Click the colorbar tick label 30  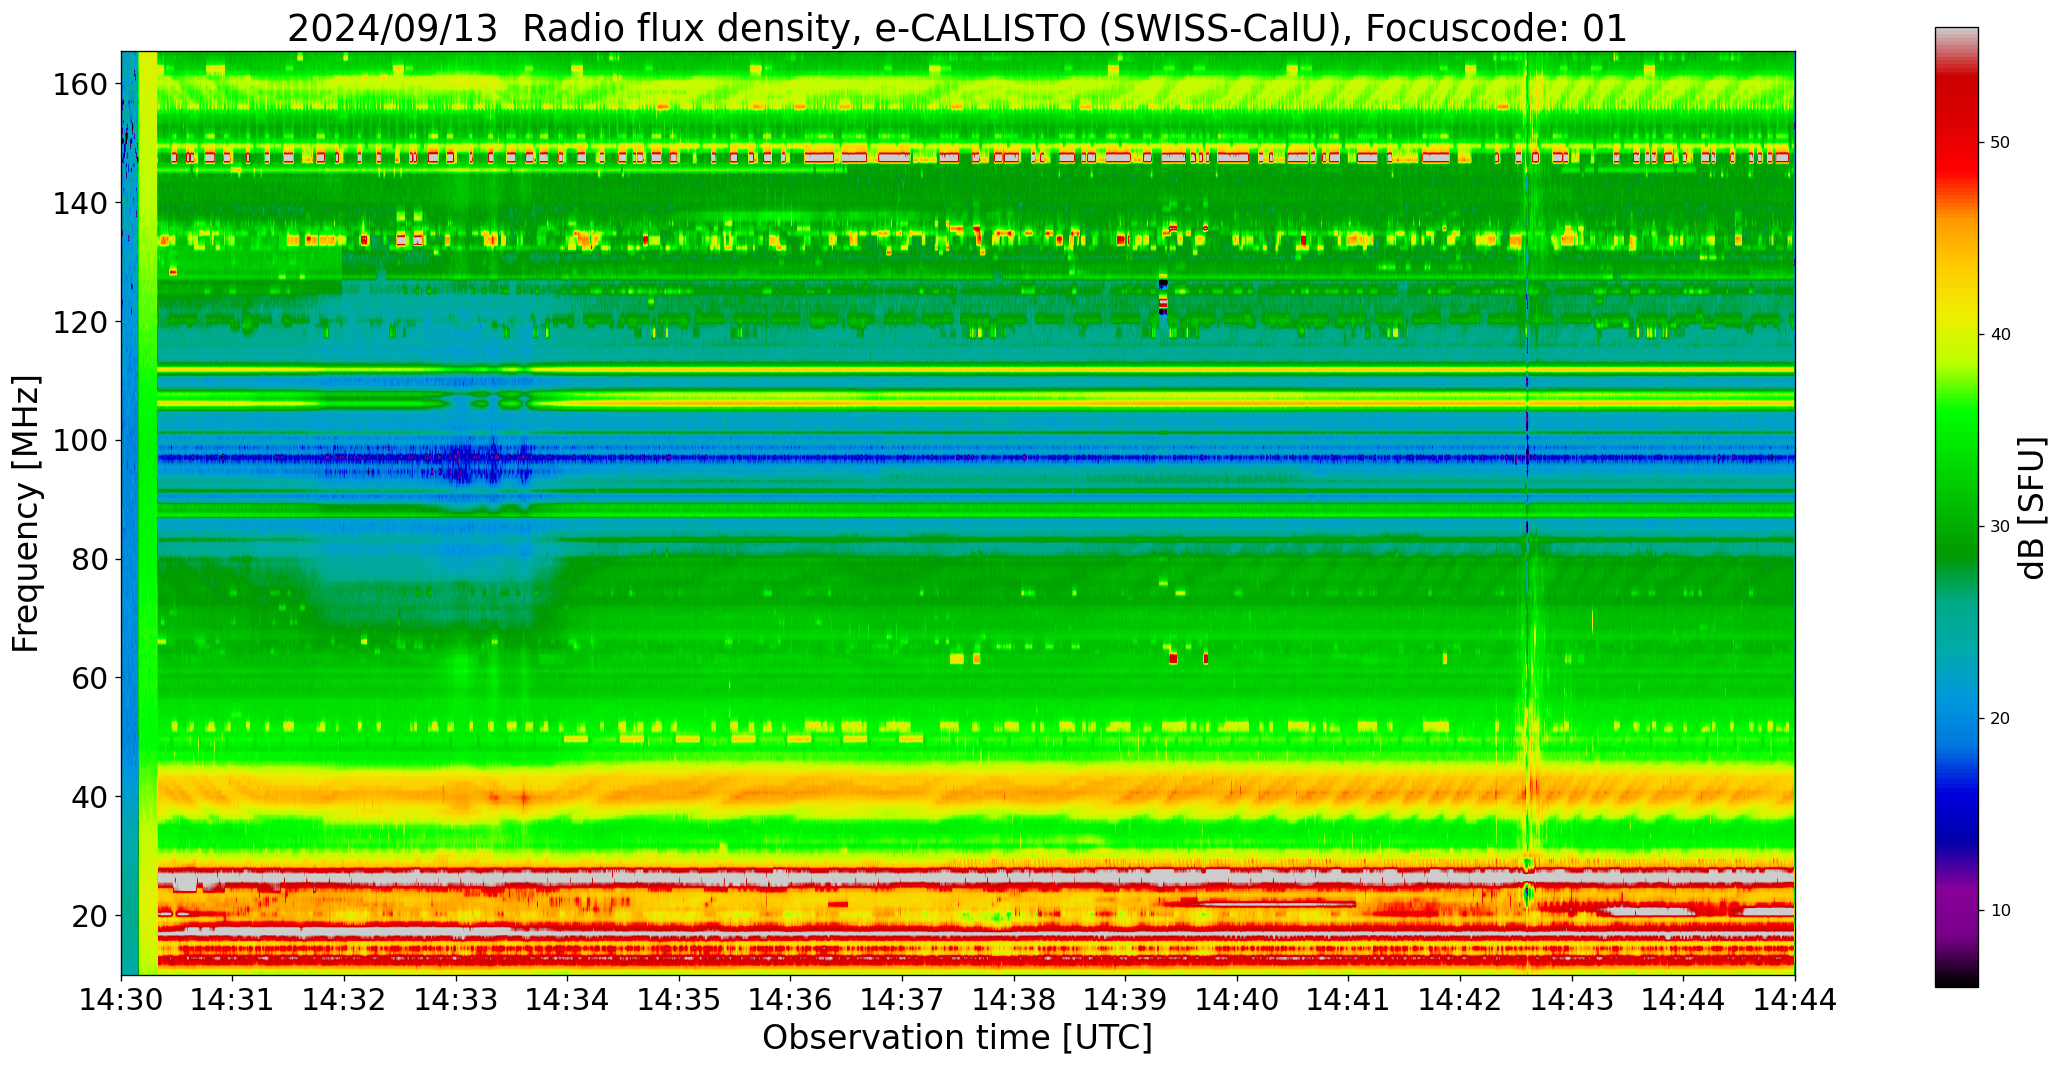2000,527
